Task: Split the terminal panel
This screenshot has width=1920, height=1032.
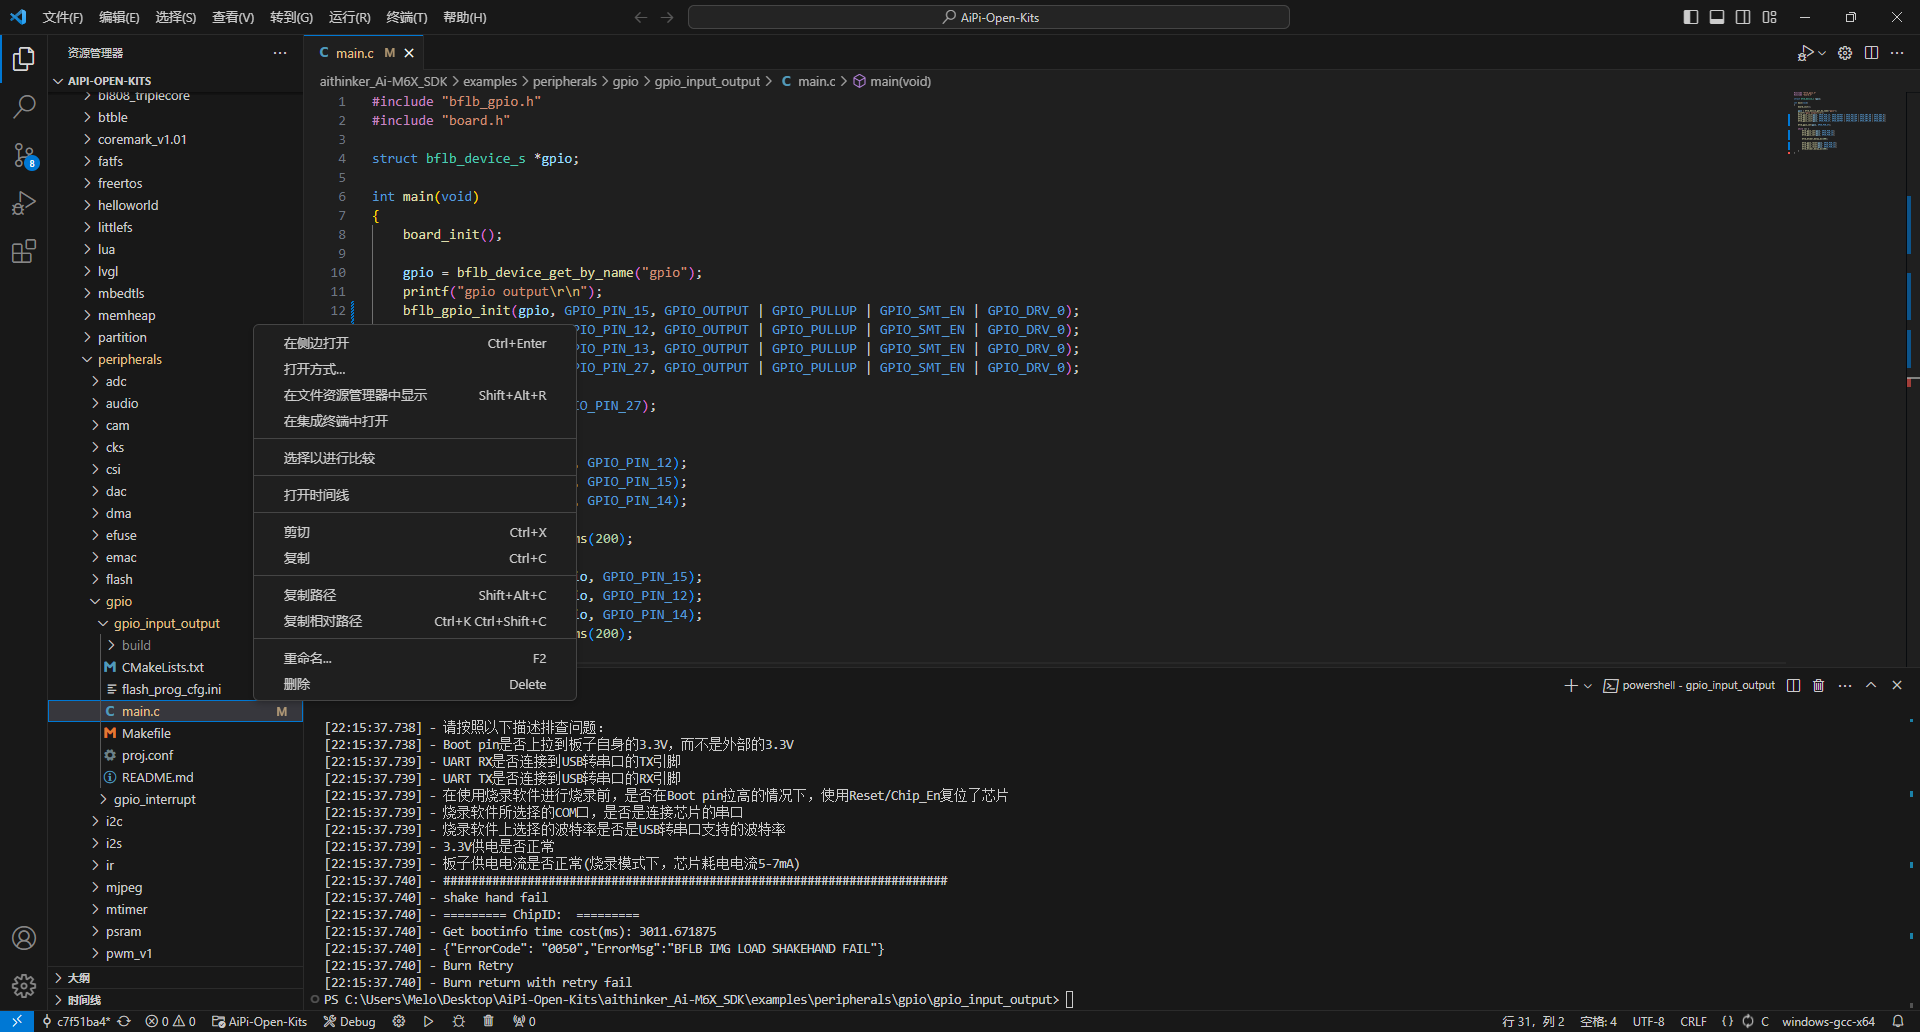Action: point(1793,685)
